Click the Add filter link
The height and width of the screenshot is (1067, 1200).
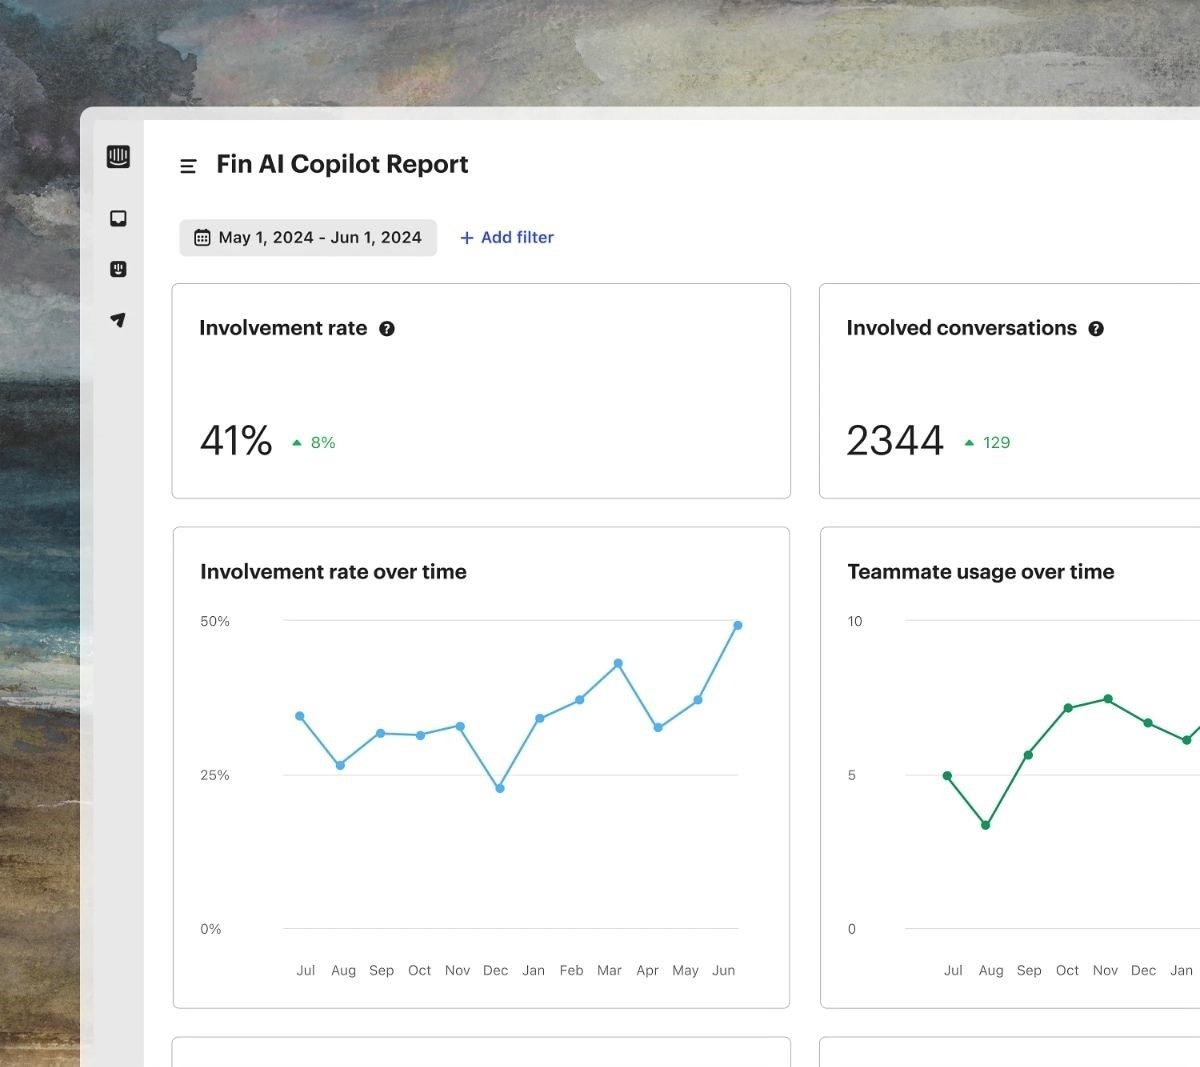point(506,237)
